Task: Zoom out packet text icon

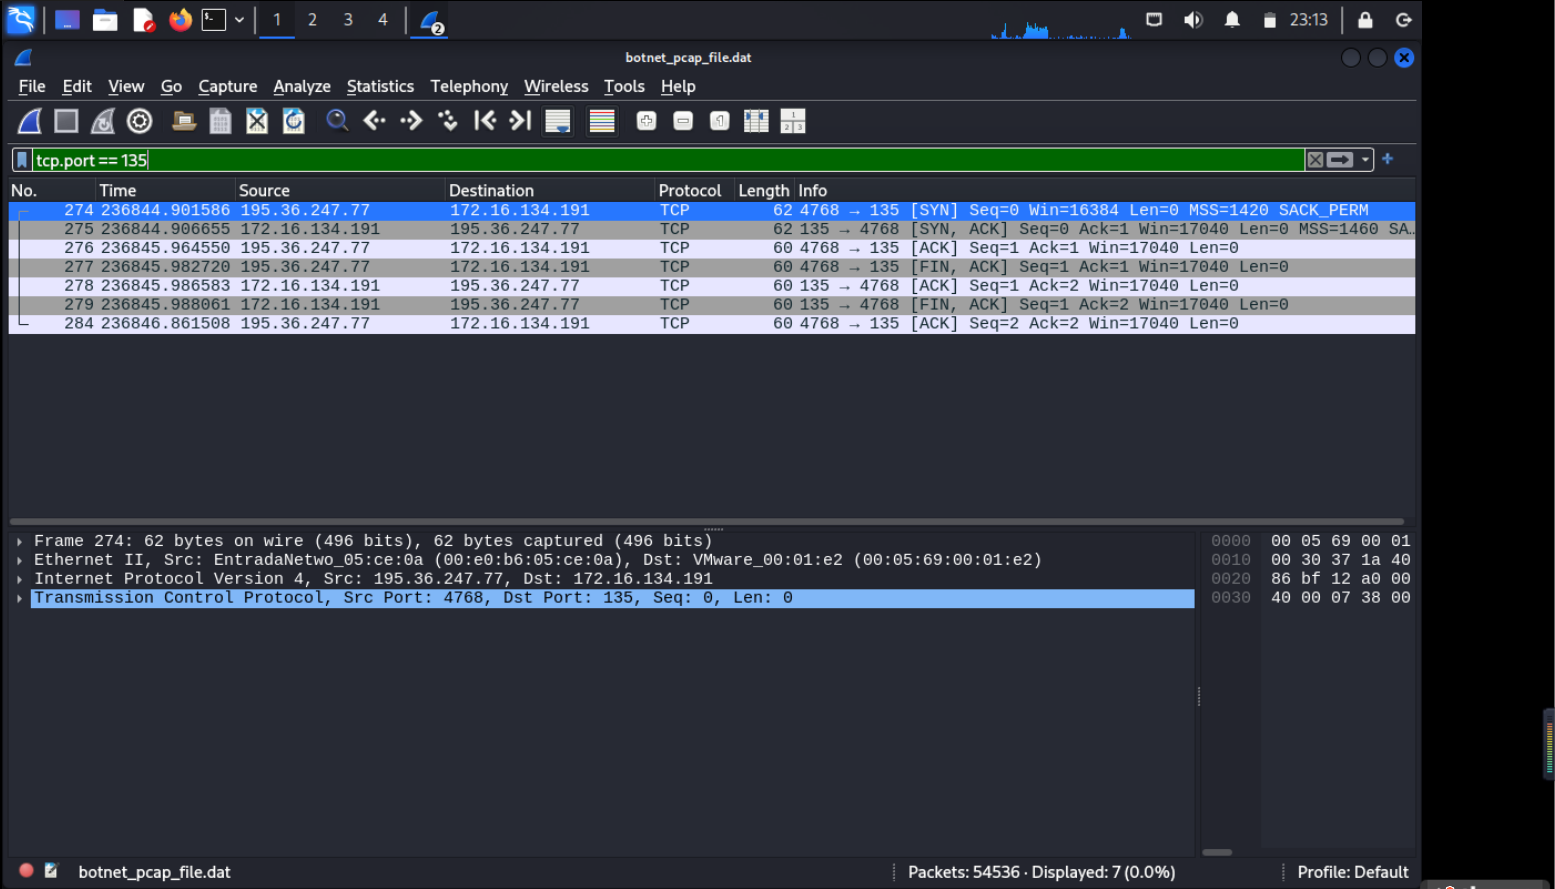Action: click(683, 121)
